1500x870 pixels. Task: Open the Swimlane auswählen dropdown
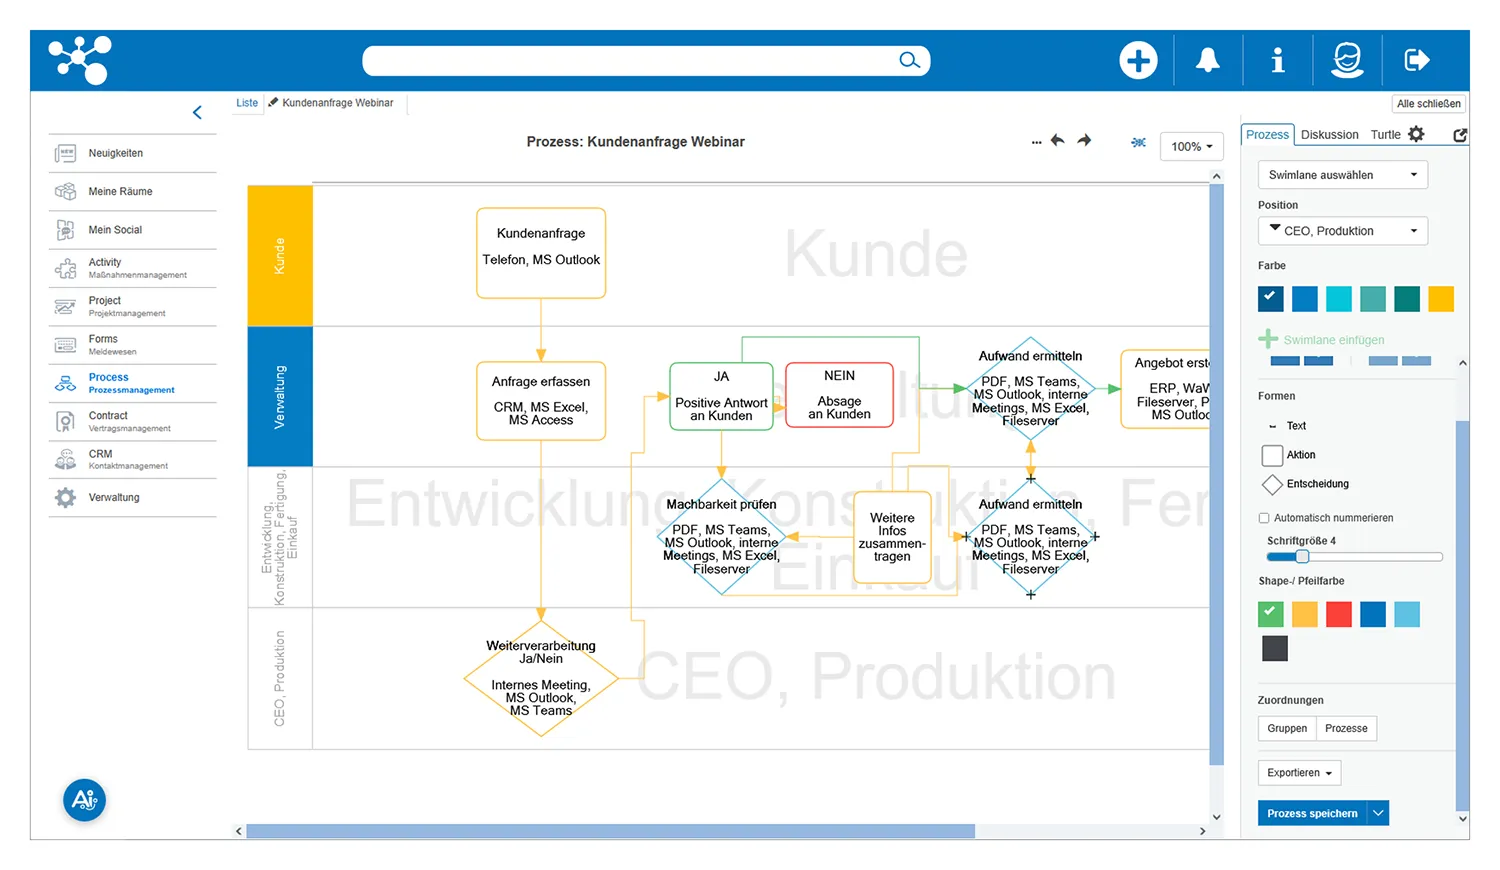pos(1342,175)
